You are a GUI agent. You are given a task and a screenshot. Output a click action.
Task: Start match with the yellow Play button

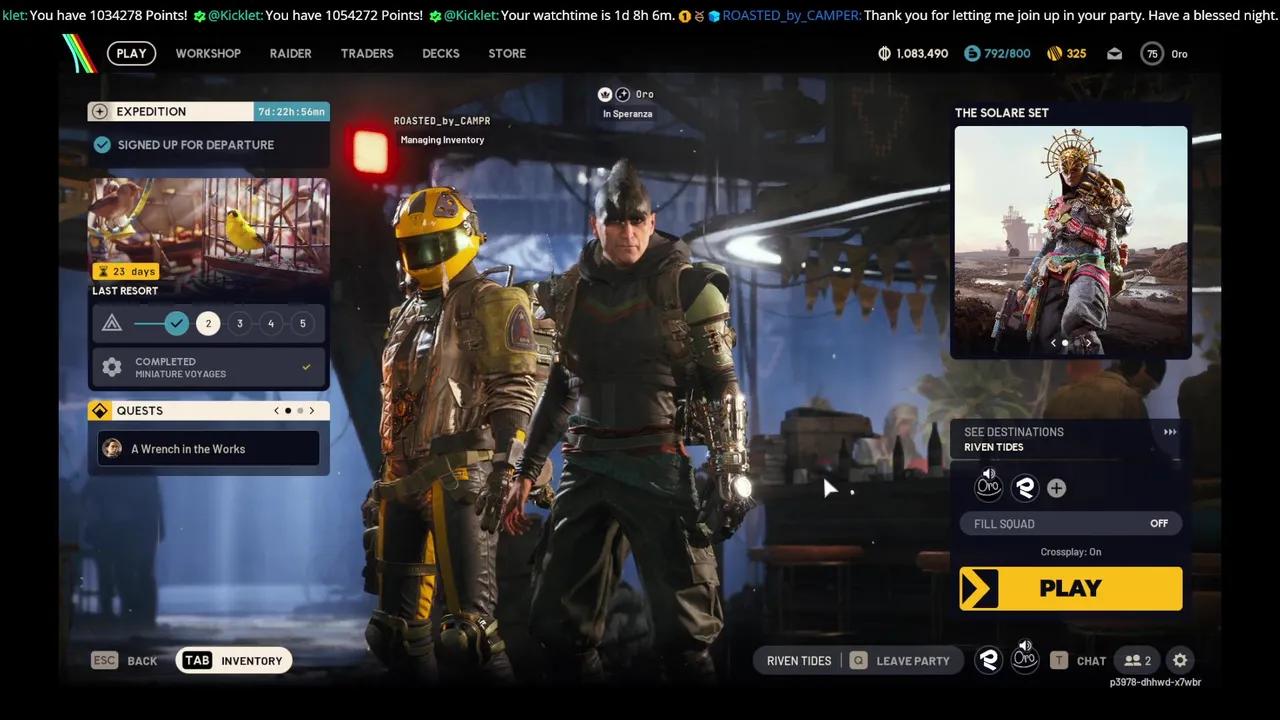(x=1071, y=588)
